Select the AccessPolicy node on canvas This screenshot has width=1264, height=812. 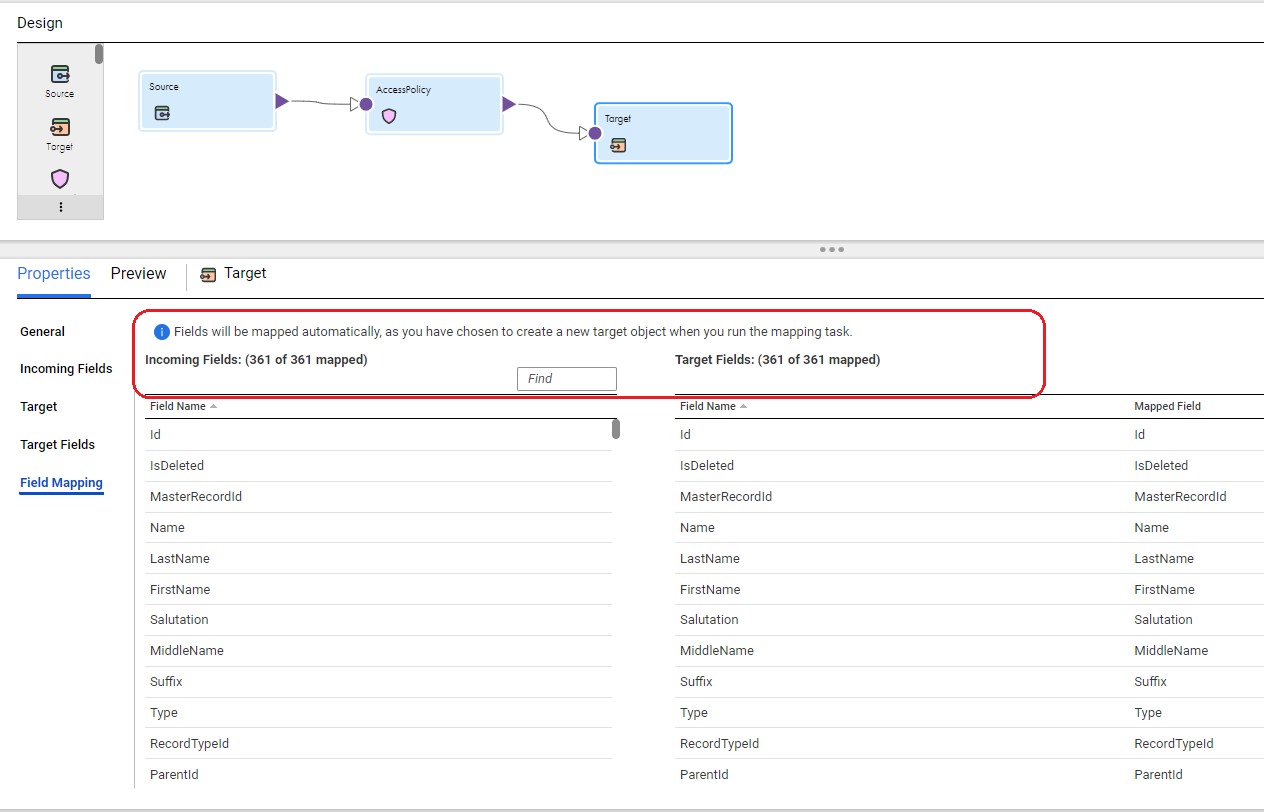pyautogui.click(x=434, y=104)
